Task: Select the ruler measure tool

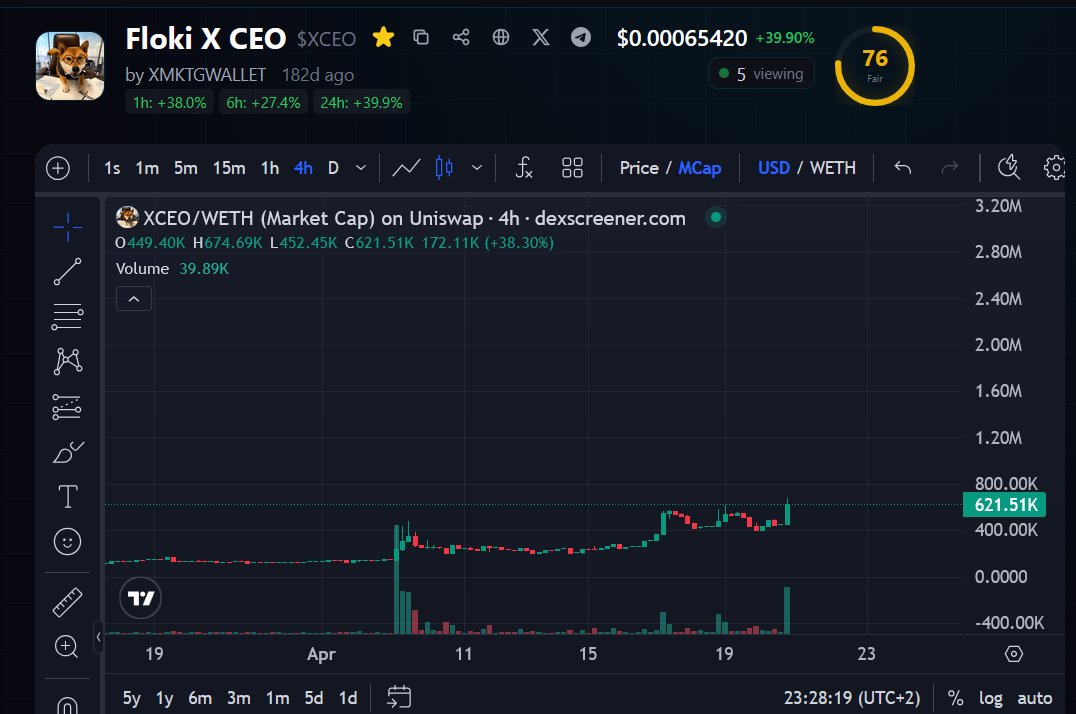Action: coord(67,602)
